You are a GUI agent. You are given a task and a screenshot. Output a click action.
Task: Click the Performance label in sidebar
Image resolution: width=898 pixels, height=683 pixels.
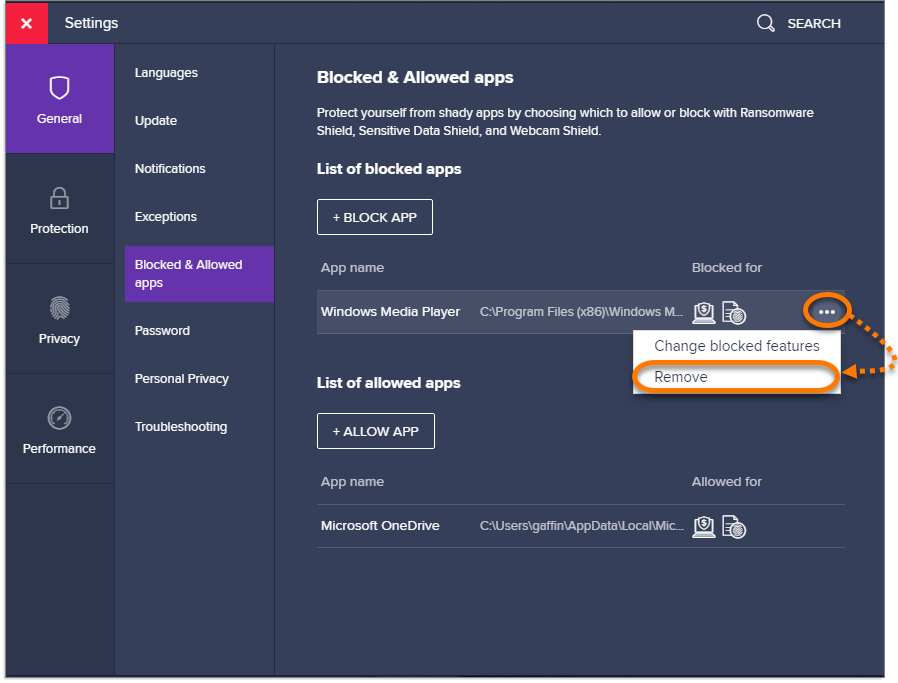click(60, 449)
